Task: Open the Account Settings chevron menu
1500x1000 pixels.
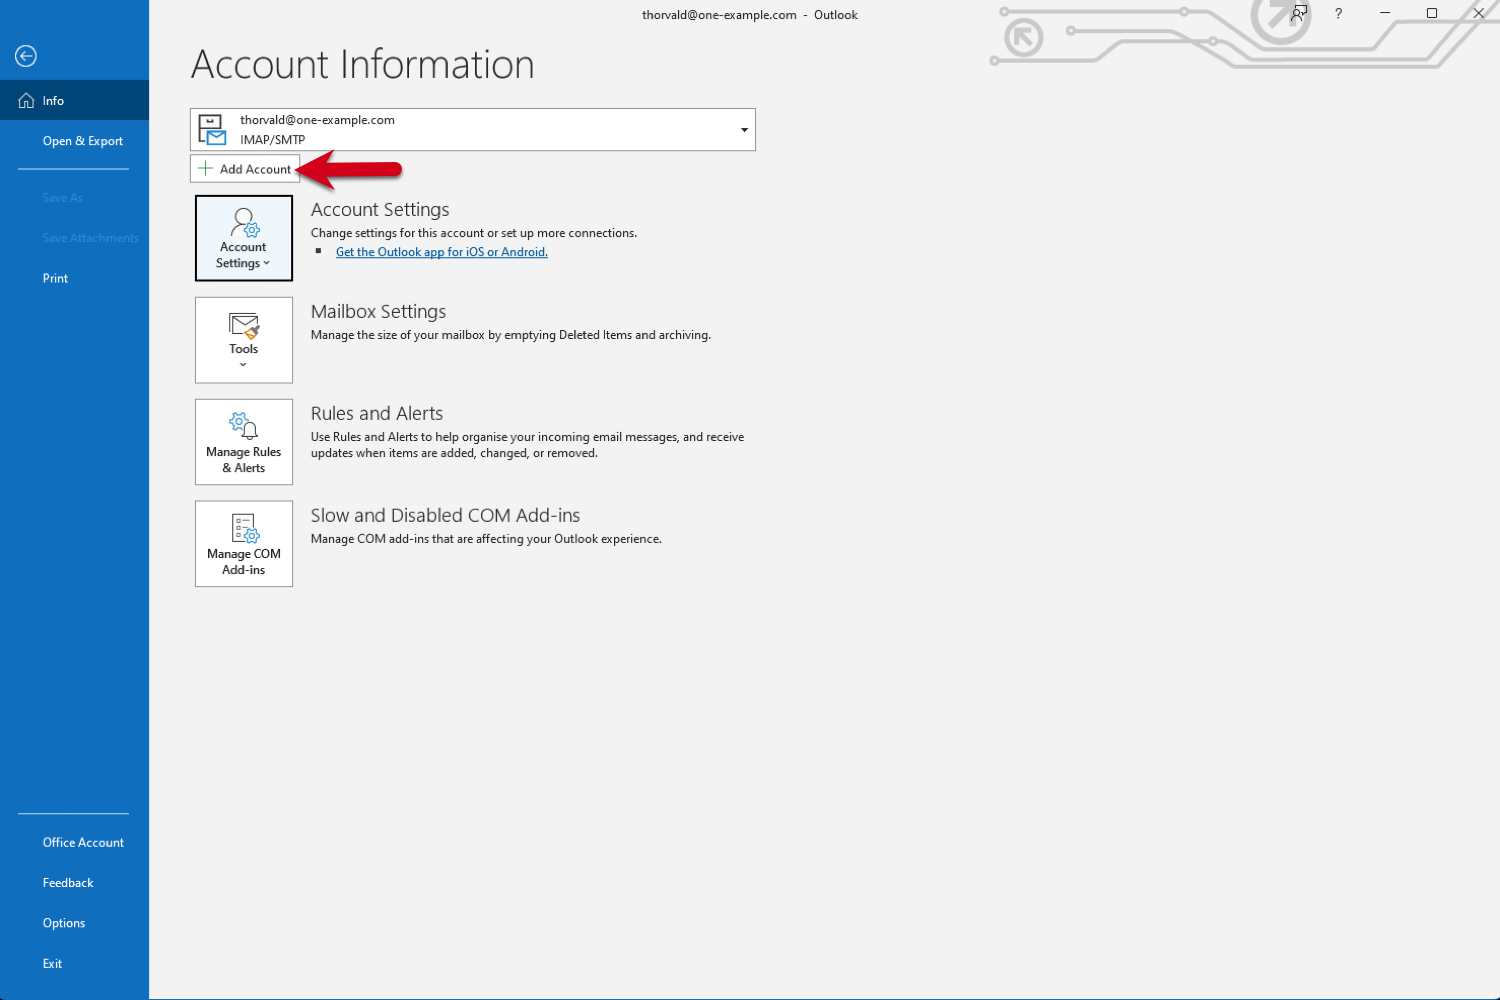Action: [x=265, y=263]
